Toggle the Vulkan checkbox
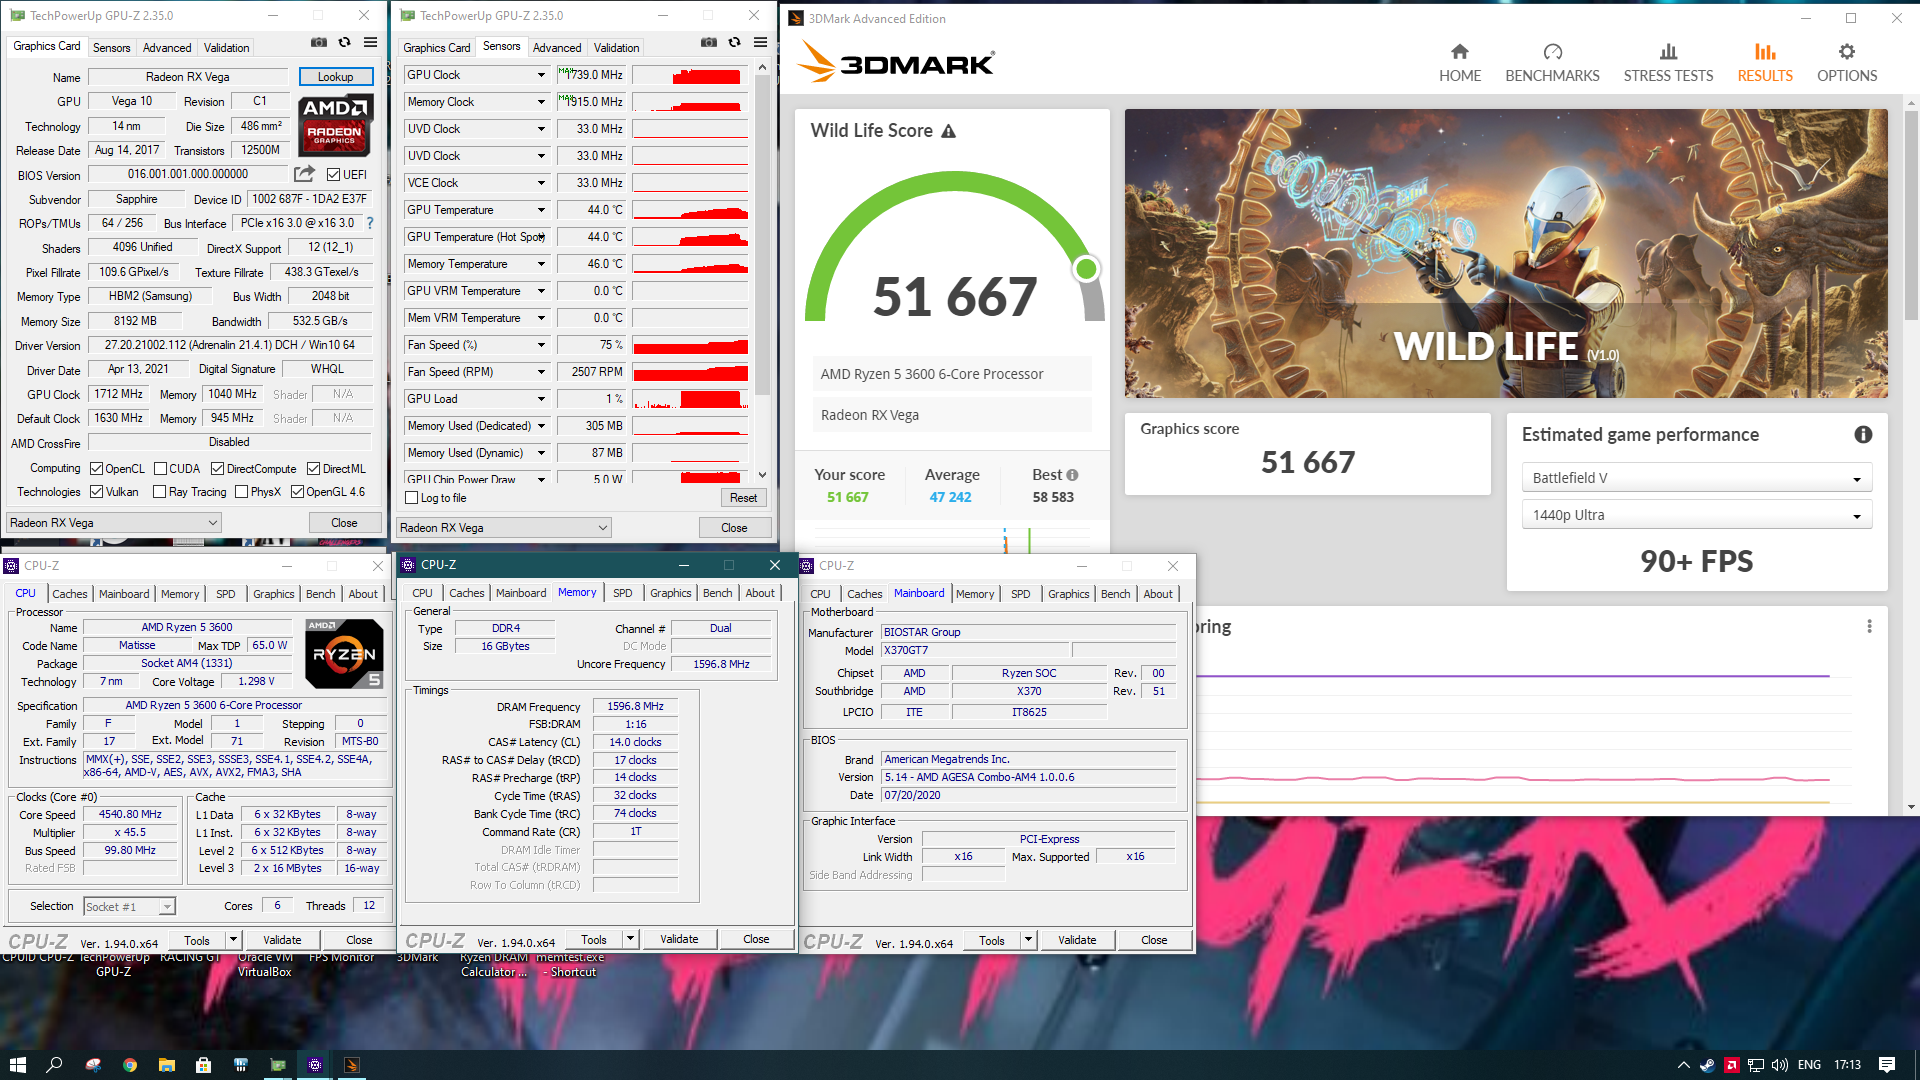 97,492
